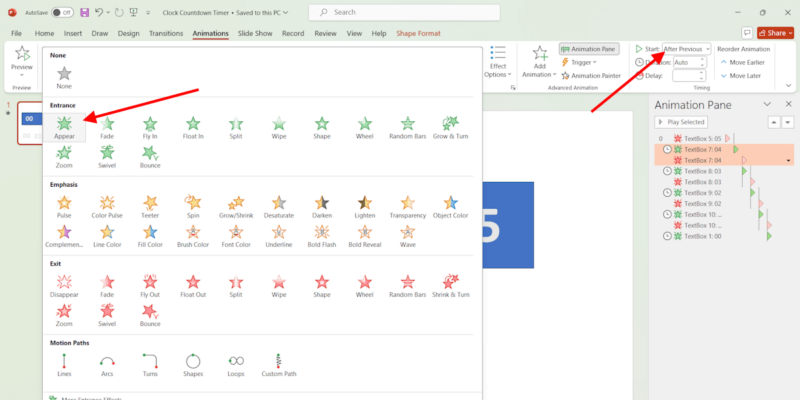The image size is (800, 400).
Task: Move animation down with pane arrow
Action: pyautogui.click(x=788, y=122)
